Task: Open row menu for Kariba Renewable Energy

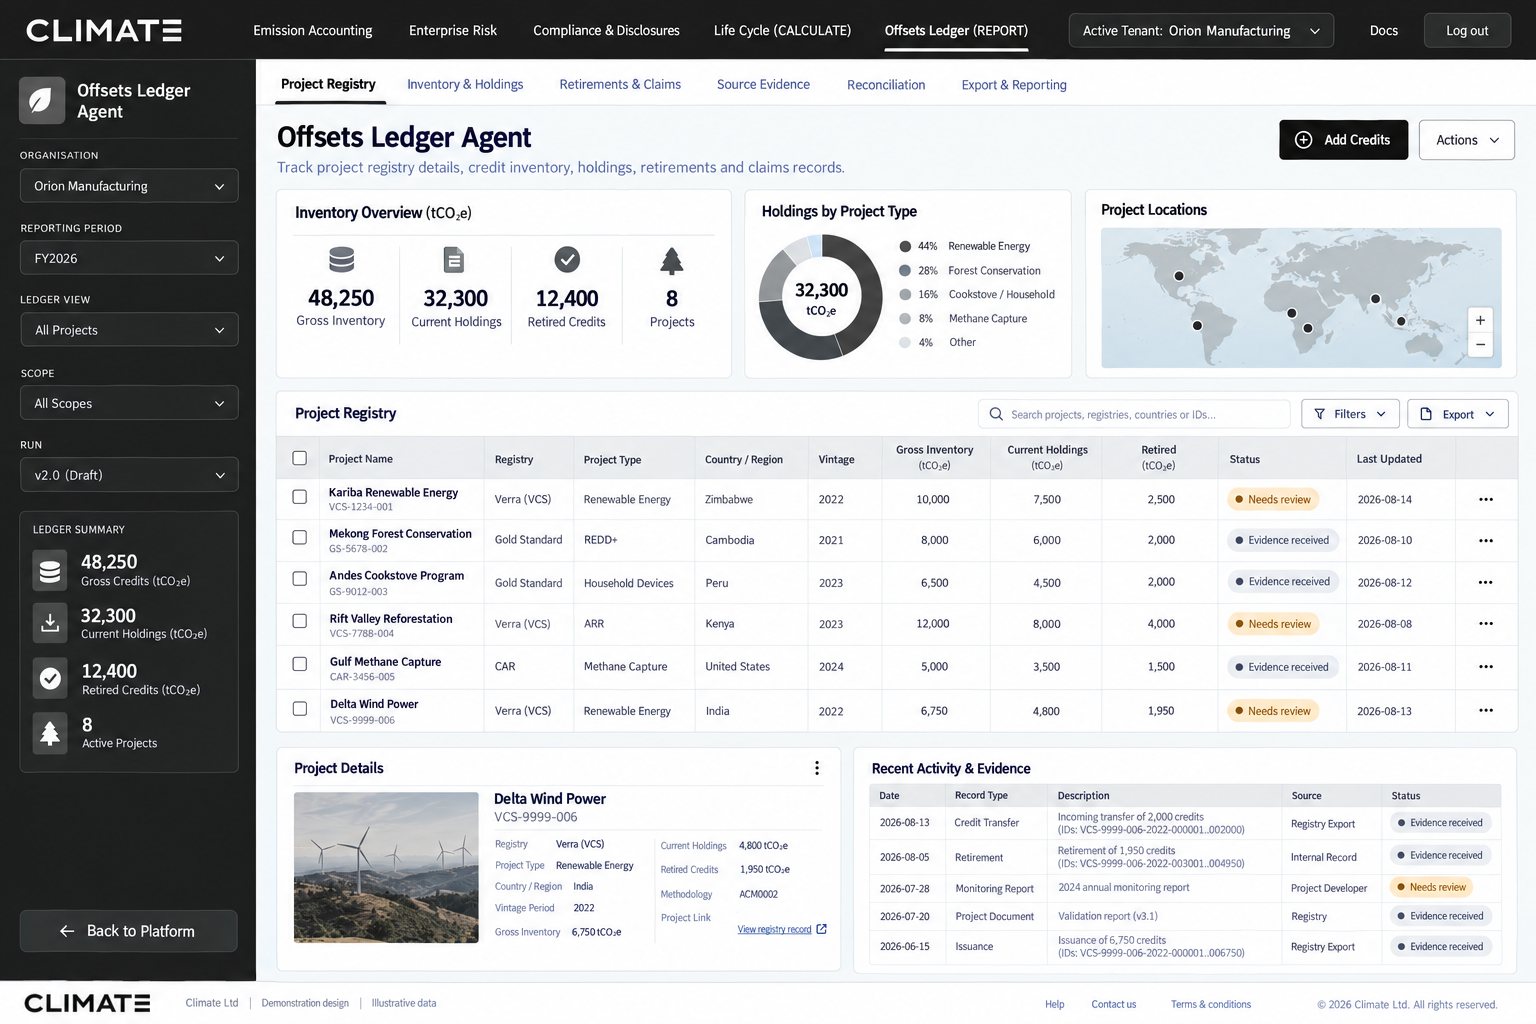Action: coord(1486,499)
